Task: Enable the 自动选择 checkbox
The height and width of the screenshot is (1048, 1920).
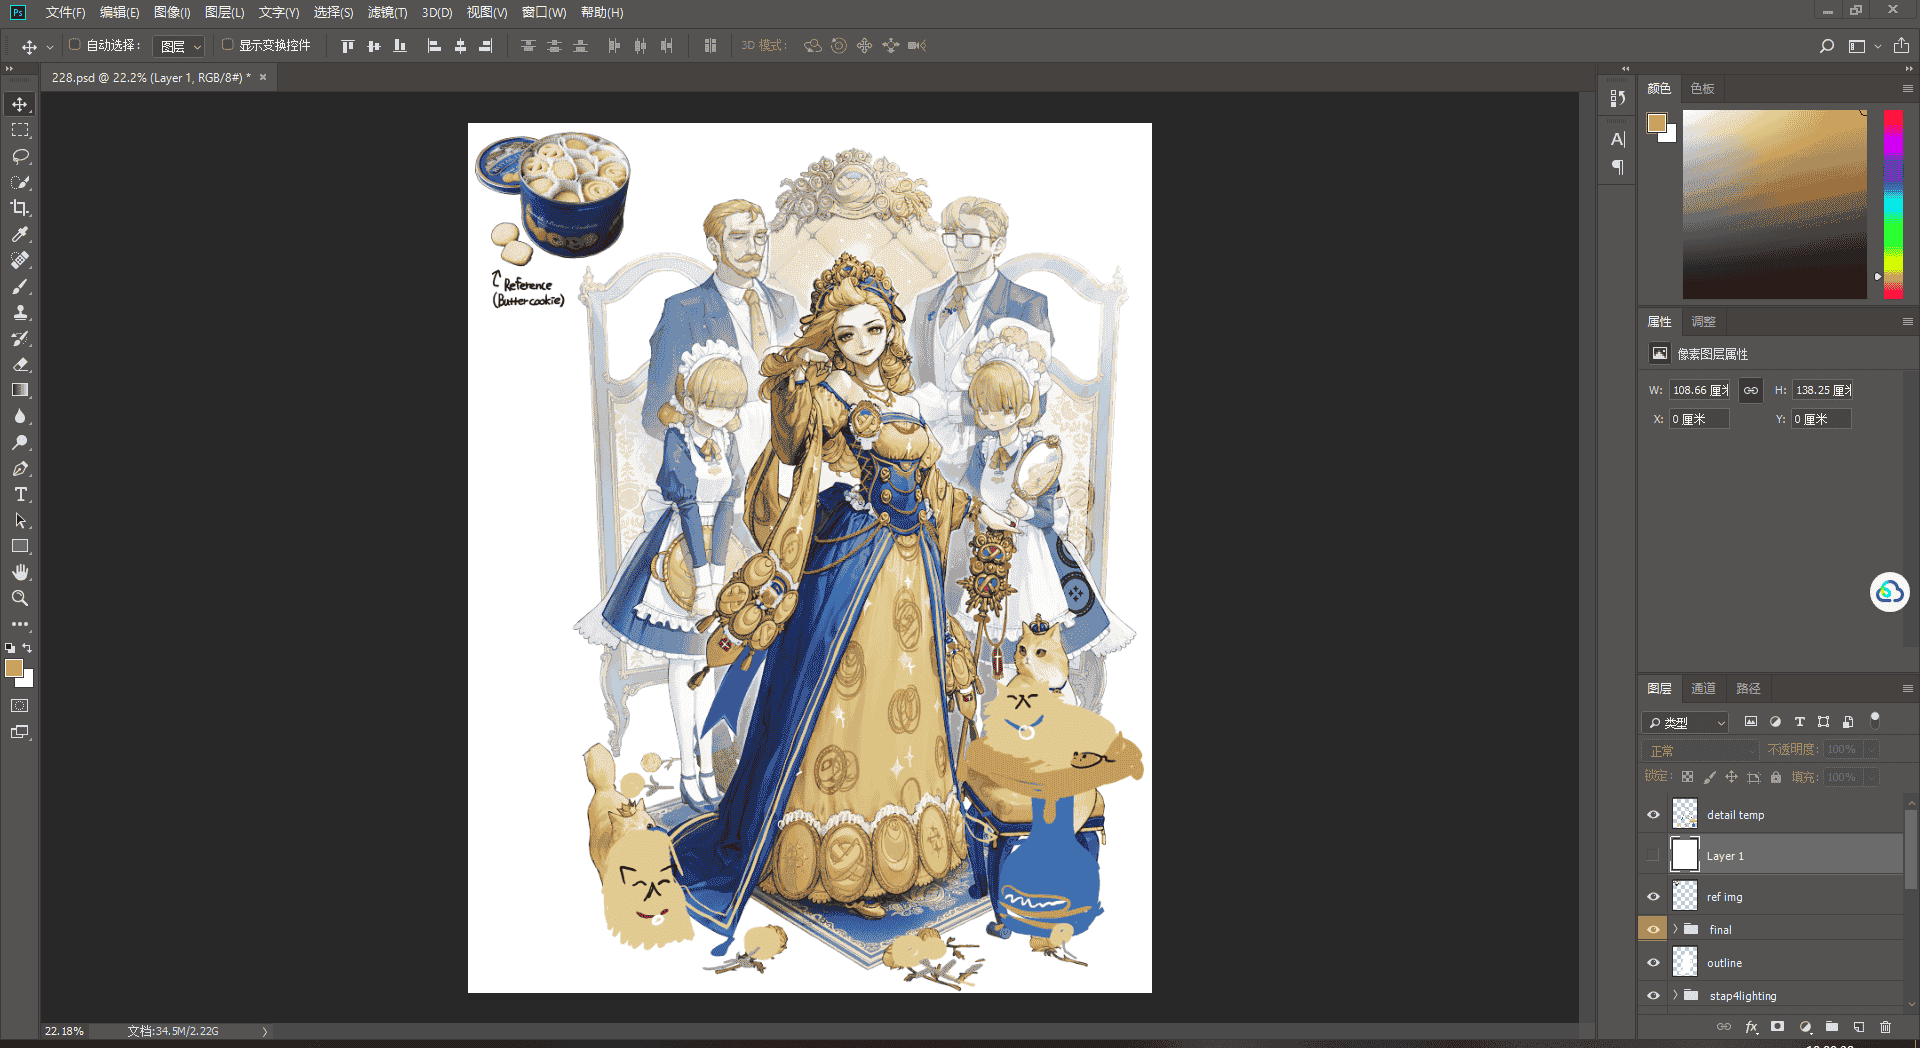Action: 74,45
